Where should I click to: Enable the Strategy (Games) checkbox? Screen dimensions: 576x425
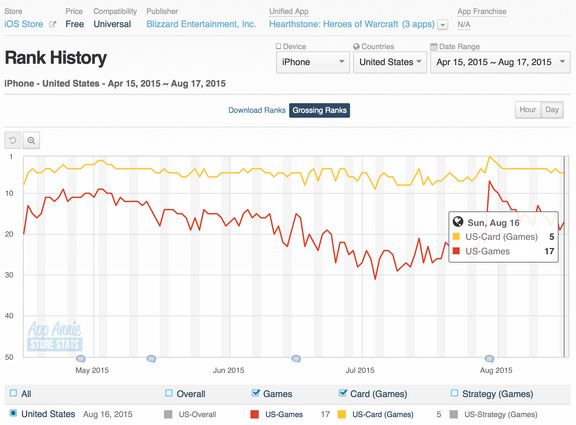coord(454,393)
